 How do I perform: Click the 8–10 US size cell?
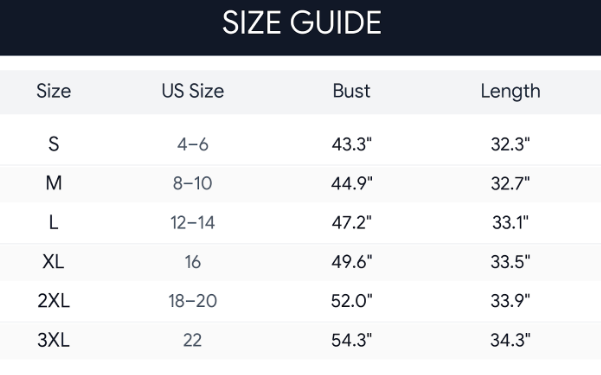(x=192, y=183)
